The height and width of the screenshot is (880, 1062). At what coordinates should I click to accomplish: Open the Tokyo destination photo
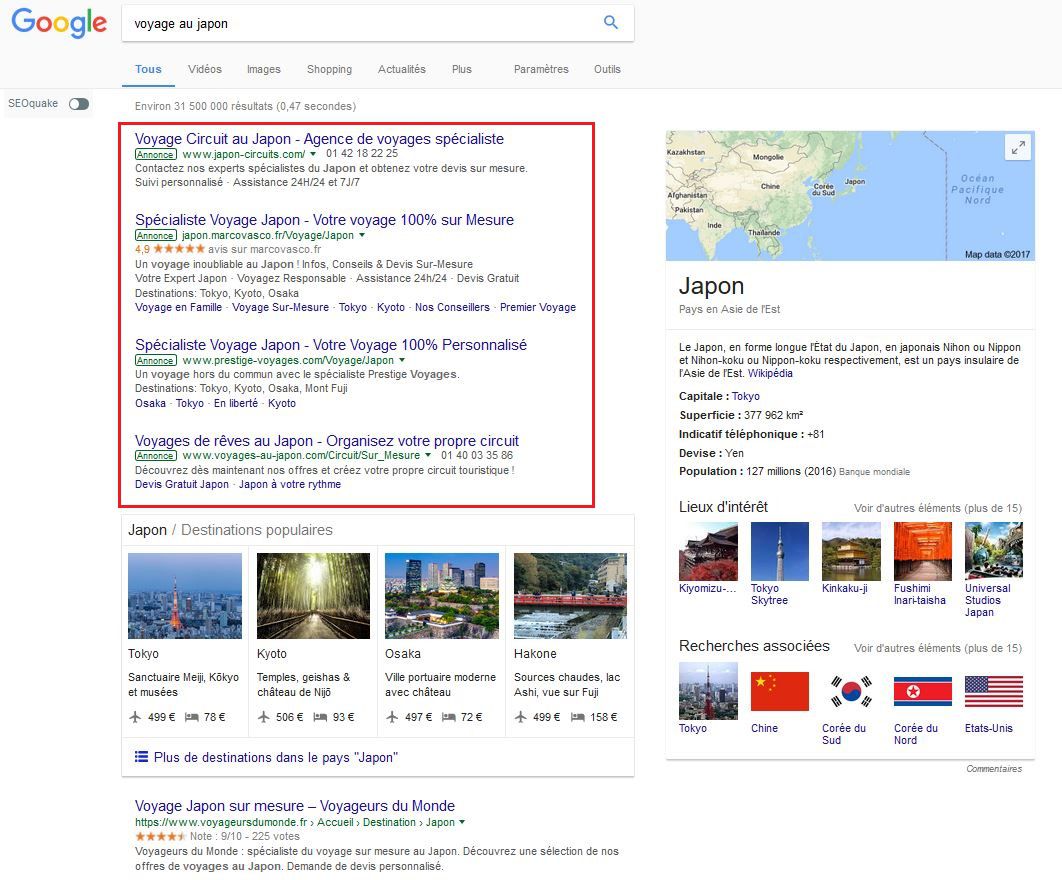coord(185,596)
